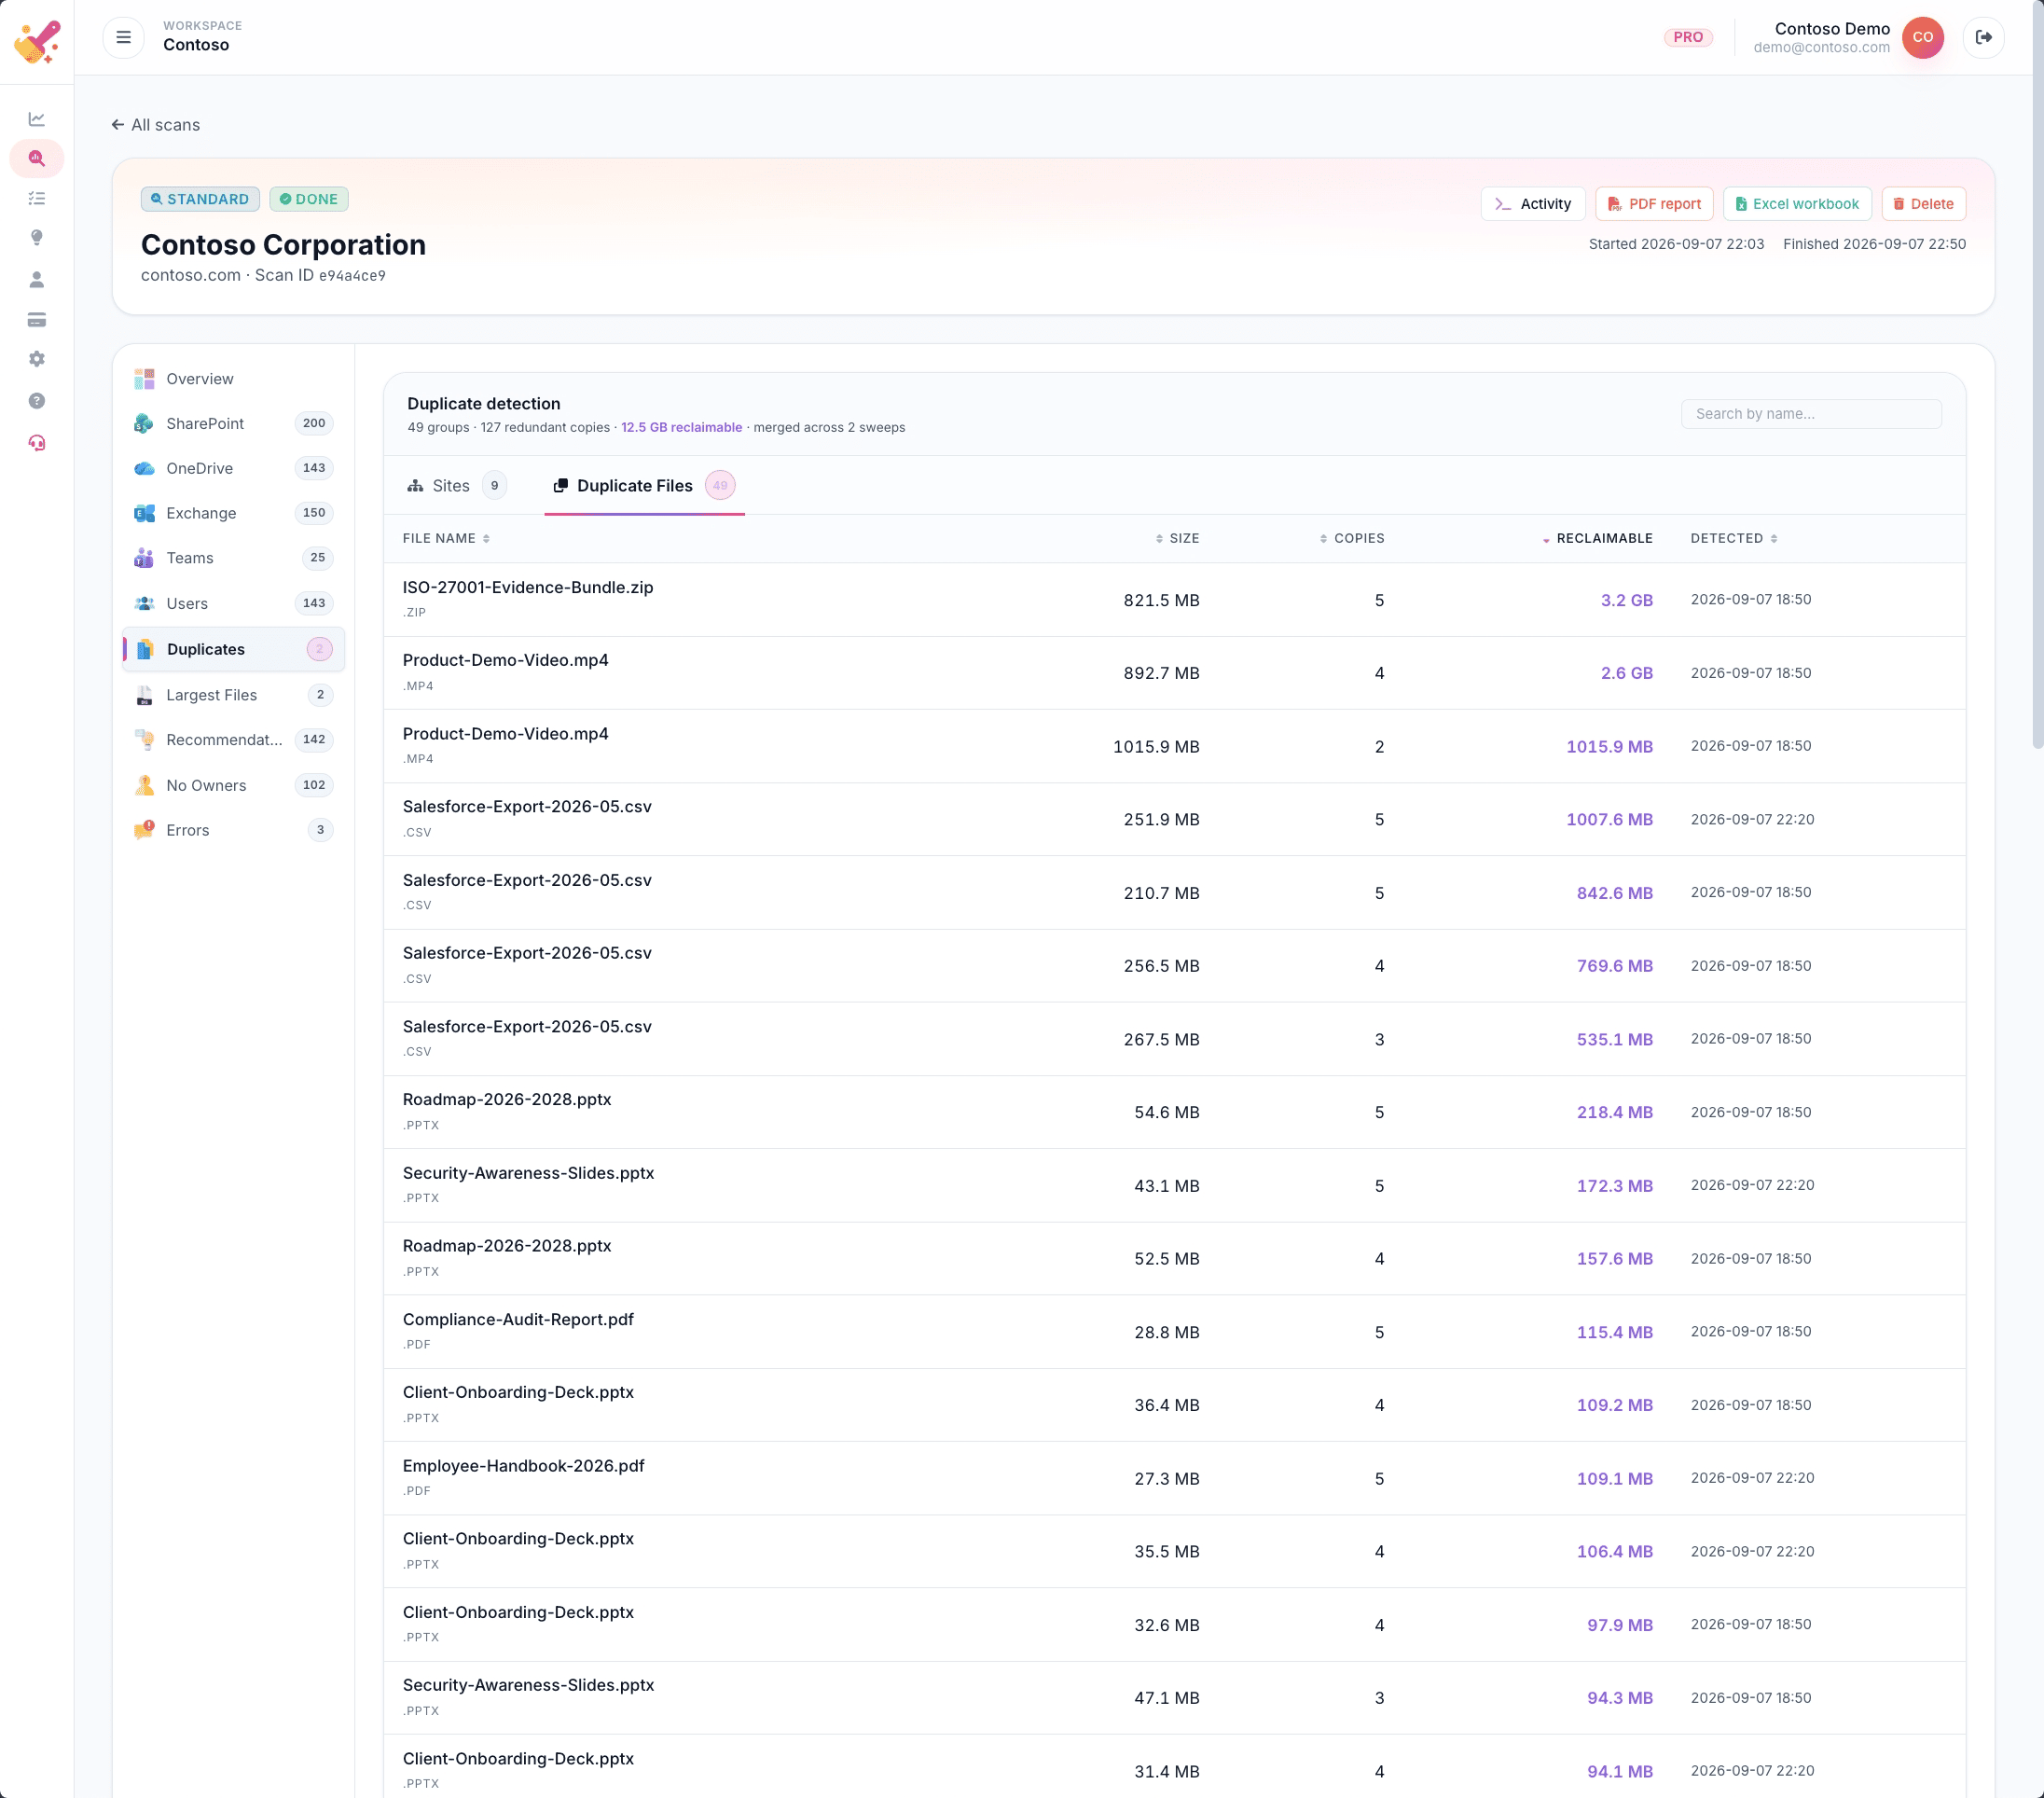Image resolution: width=2044 pixels, height=1798 pixels.
Task: Click the Overview grid icon
Action: 144,379
